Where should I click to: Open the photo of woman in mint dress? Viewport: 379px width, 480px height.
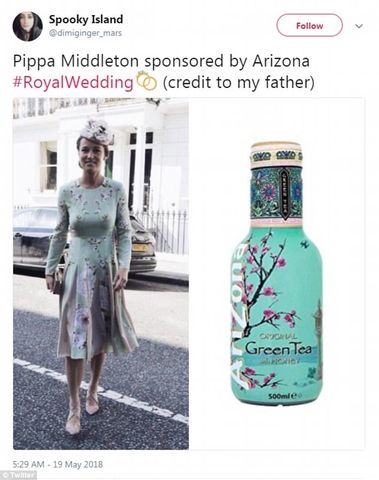pos(101,274)
